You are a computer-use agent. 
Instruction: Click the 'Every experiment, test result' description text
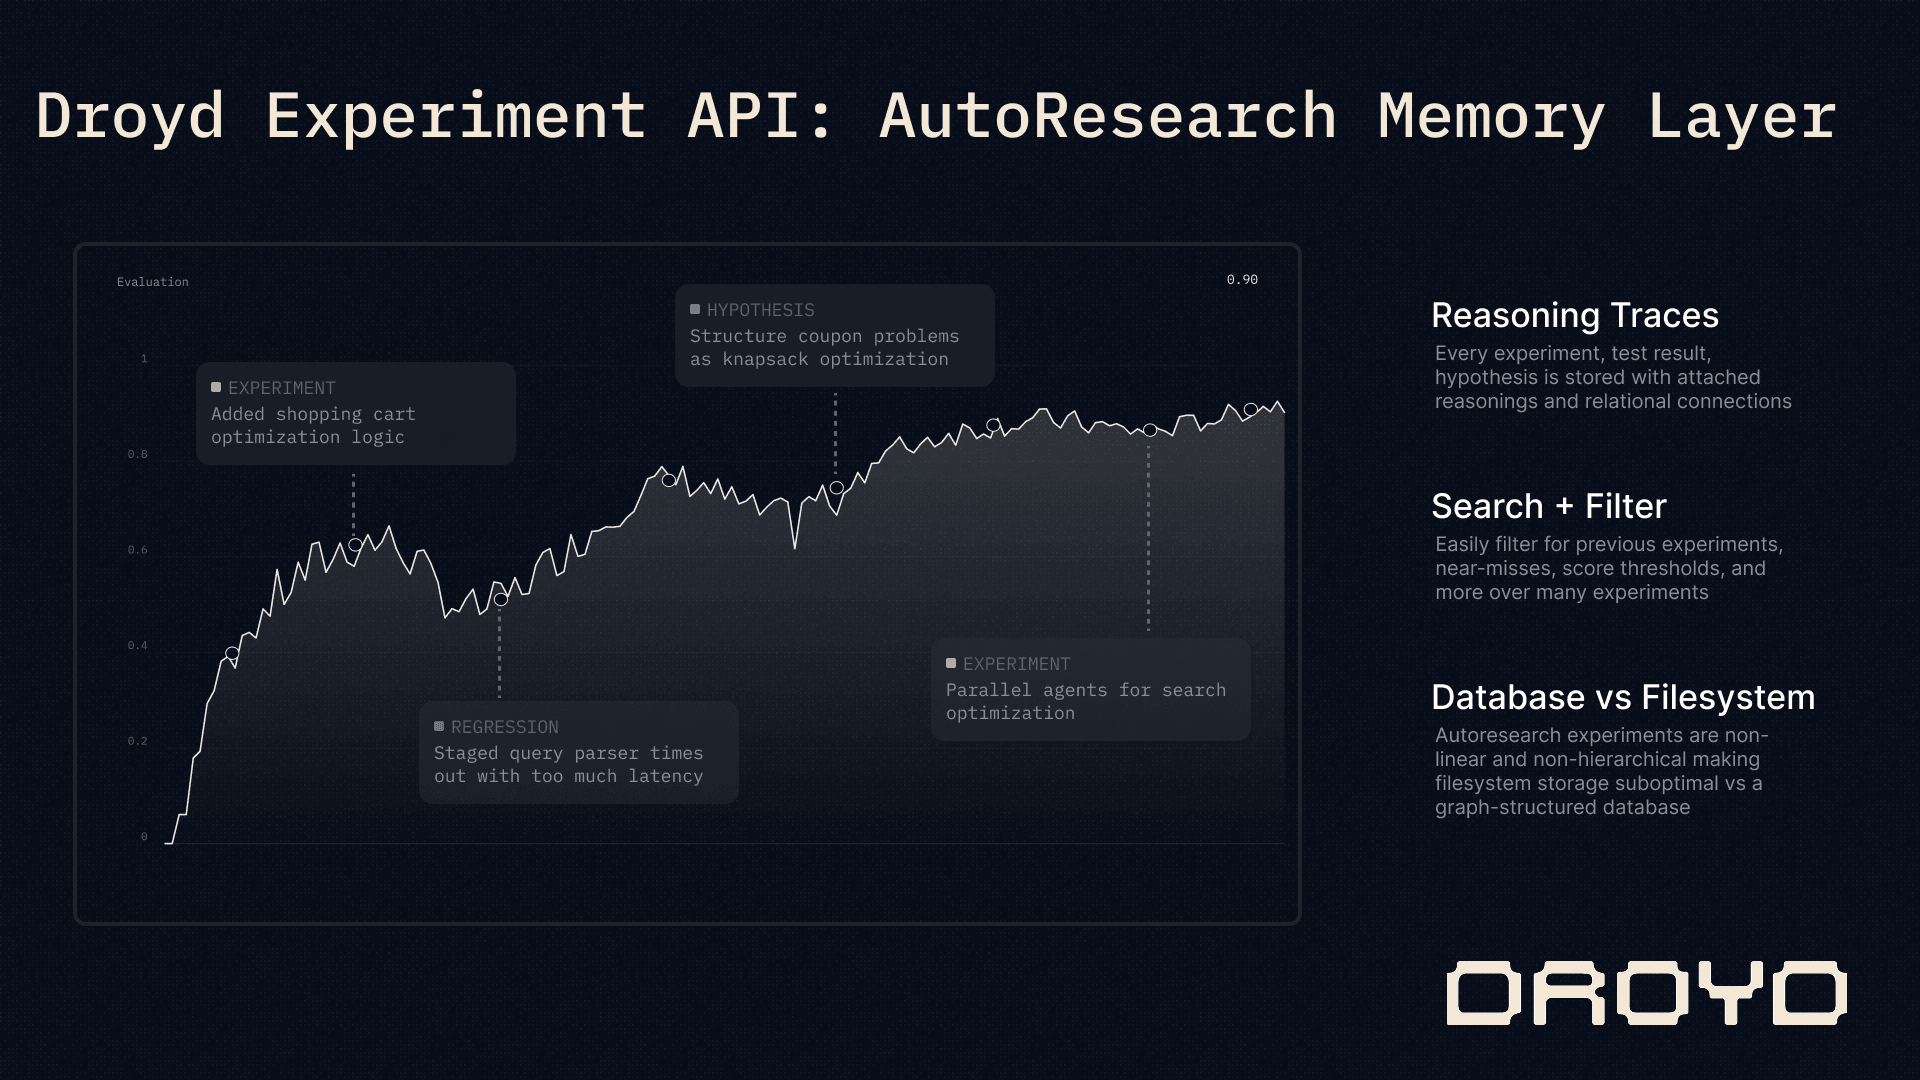point(1613,377)
